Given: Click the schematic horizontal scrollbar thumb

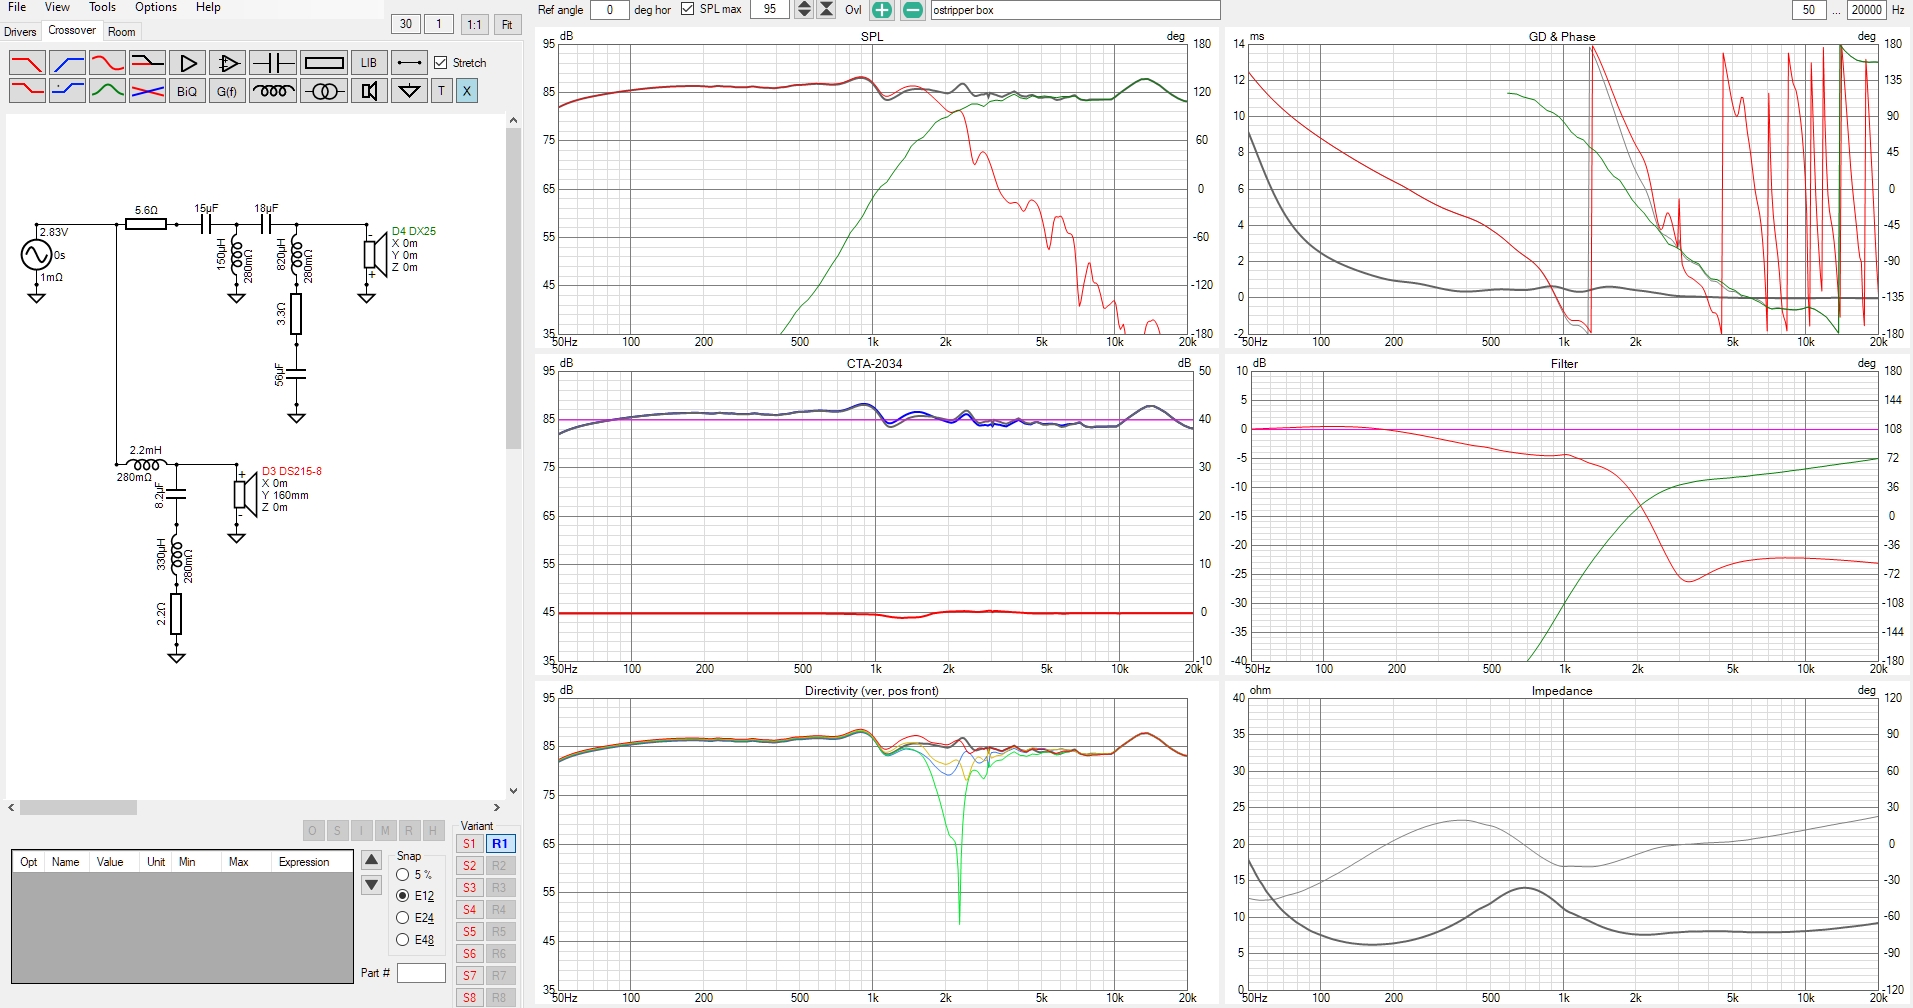Looking at the screenshot, I should [78, 807].
